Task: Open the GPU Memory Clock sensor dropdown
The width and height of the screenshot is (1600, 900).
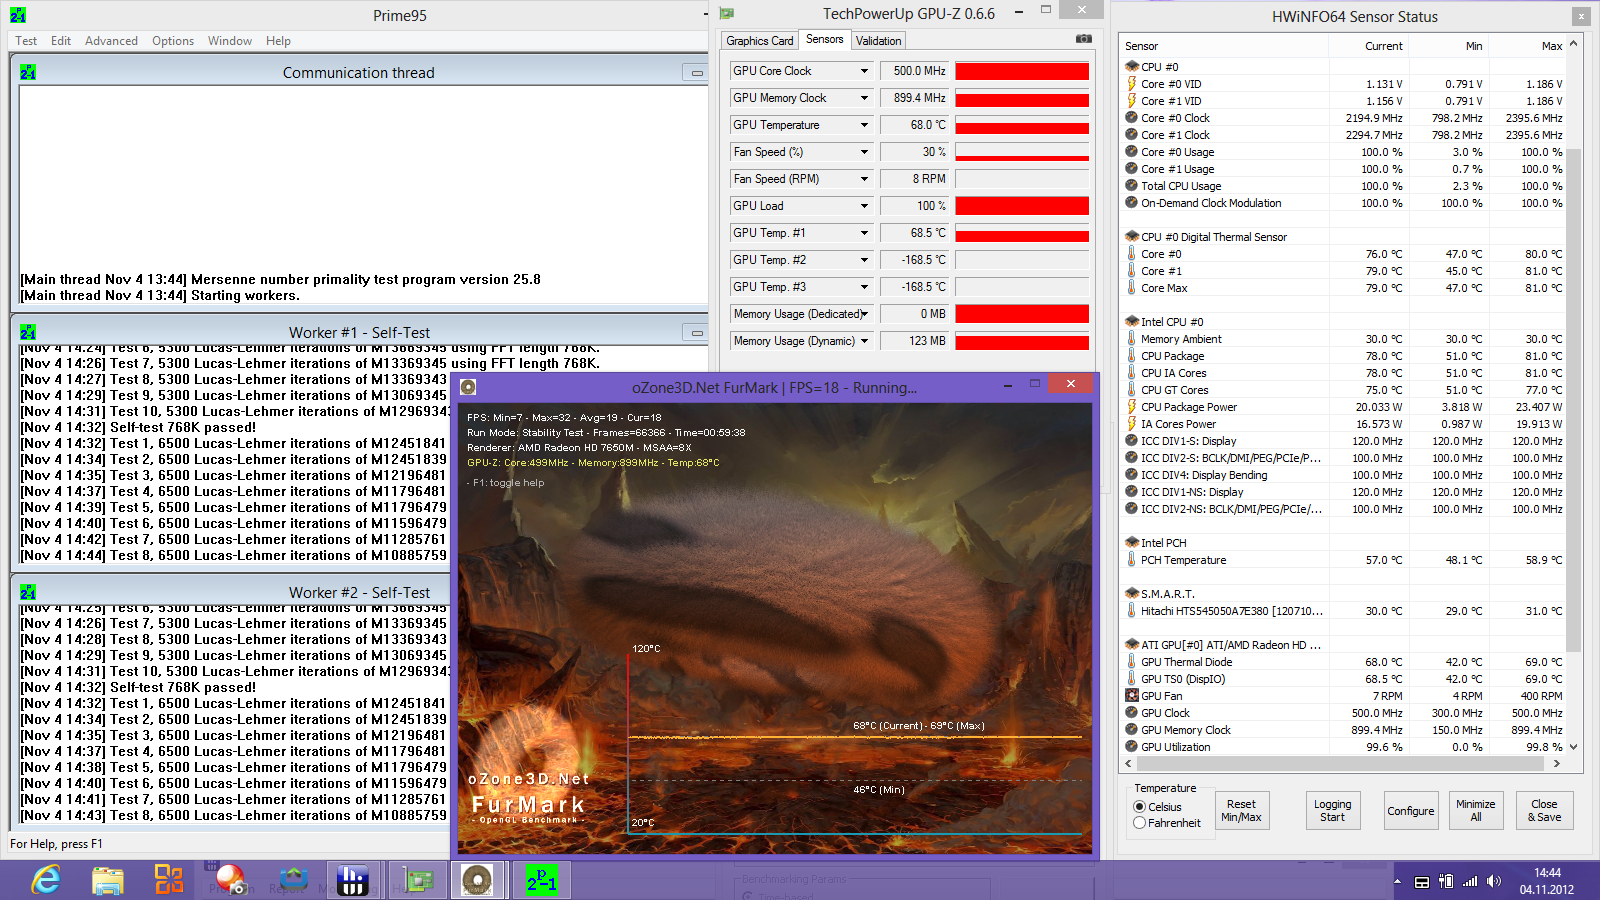Action: [864, 98]
